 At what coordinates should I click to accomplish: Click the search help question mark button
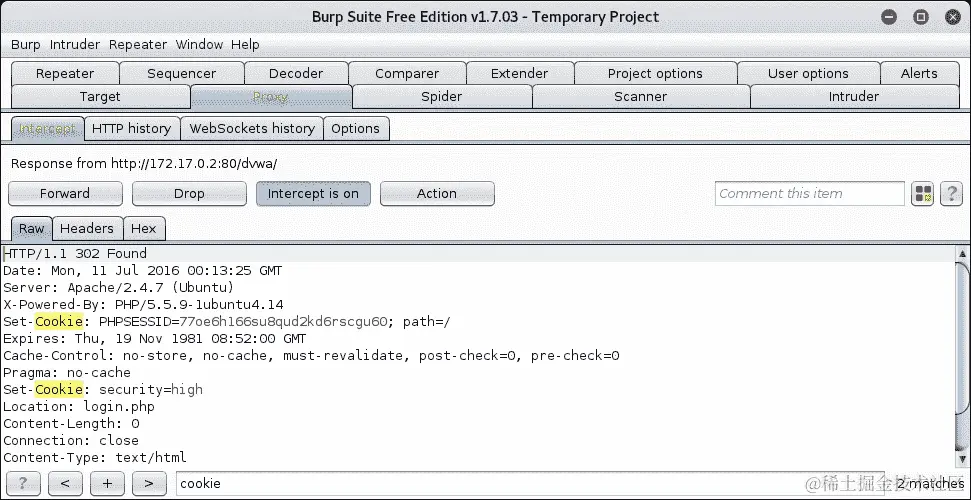23,483
